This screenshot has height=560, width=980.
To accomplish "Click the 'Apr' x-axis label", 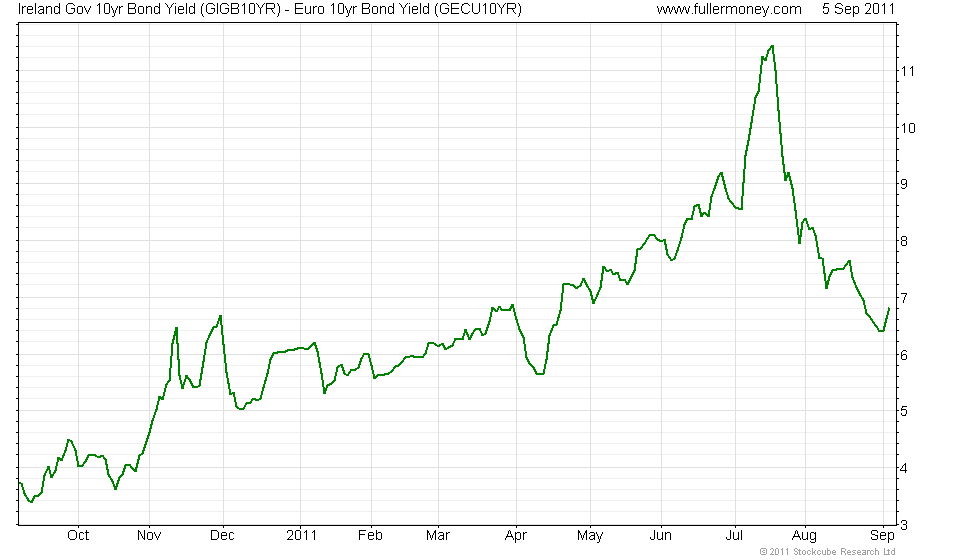I will (516, 536).
